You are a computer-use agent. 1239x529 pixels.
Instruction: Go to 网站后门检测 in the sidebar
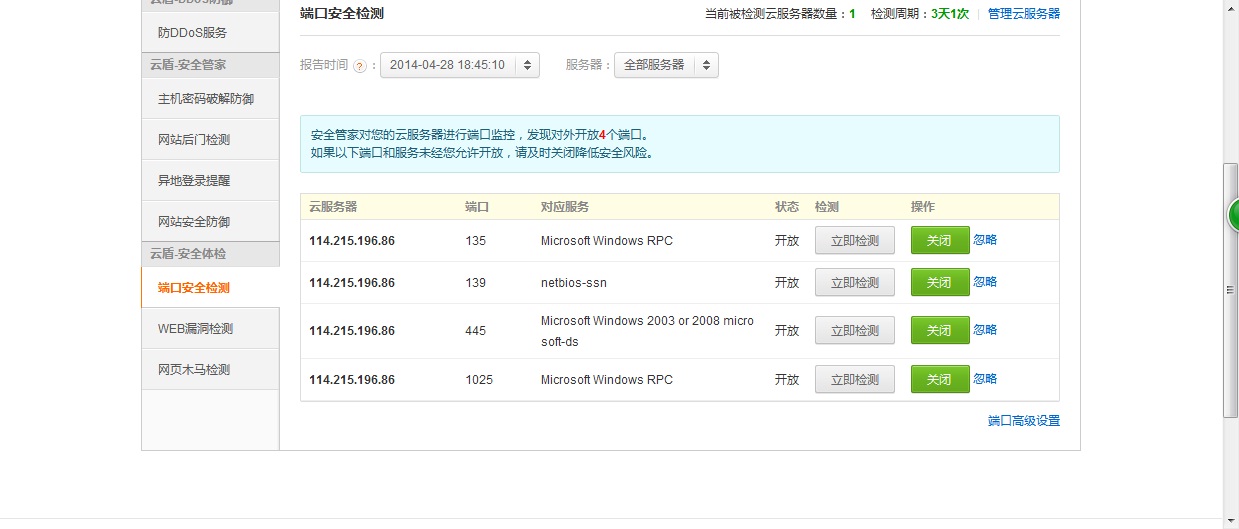coord(194,140)
